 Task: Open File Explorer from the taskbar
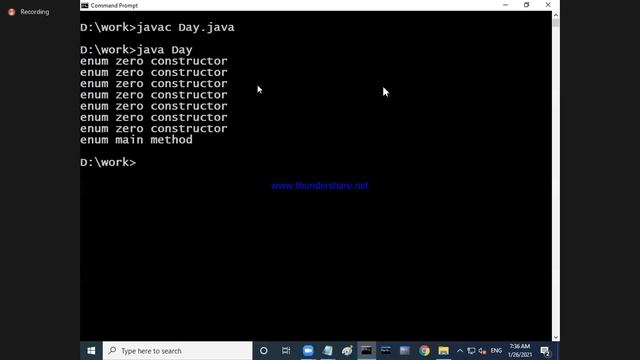443,351
